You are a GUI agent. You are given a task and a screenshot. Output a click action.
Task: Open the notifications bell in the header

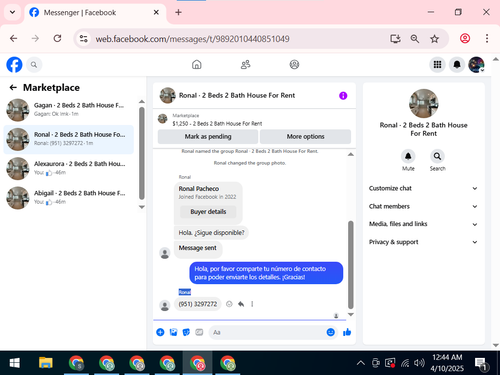click(457, 65)
